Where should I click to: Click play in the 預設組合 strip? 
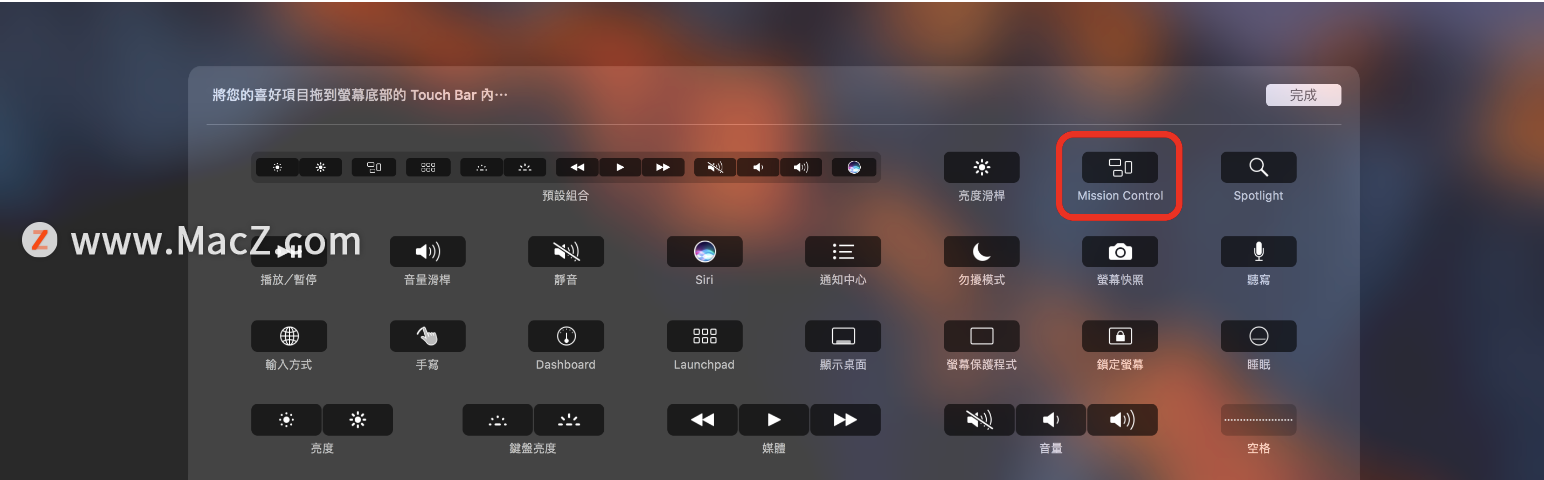[x=621, y=167]
